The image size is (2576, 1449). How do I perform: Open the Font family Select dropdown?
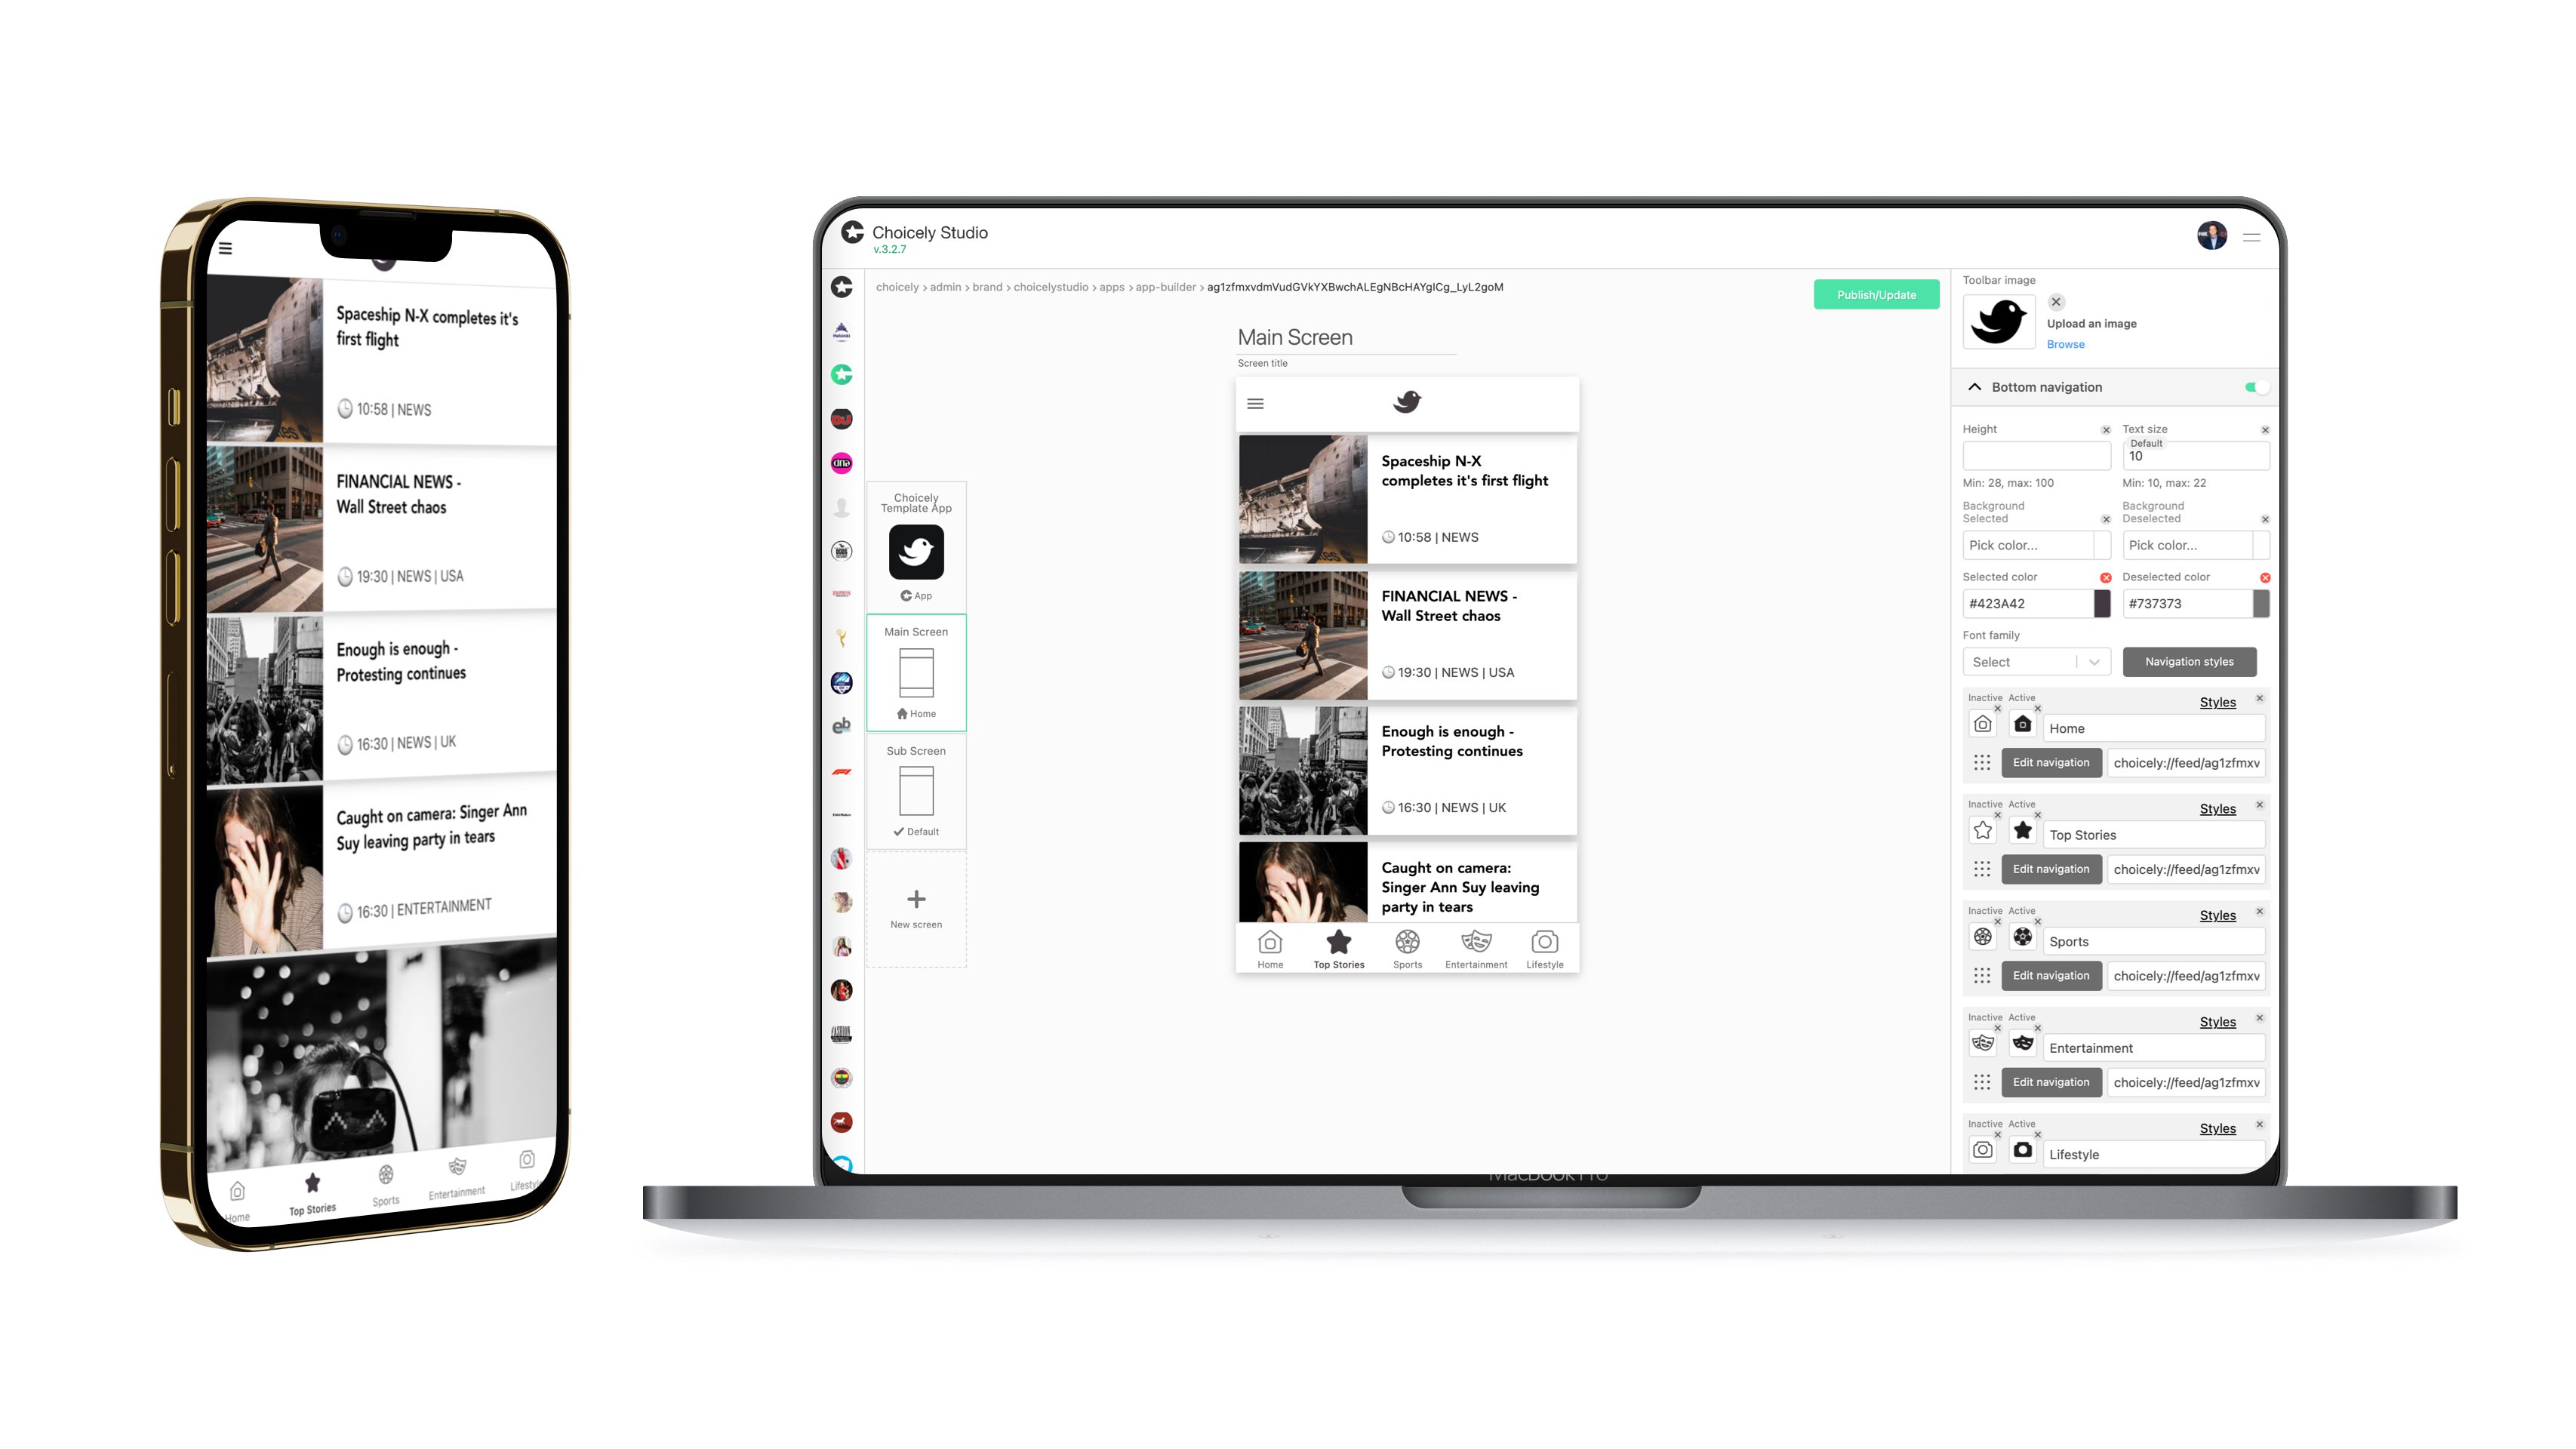coord(2031,662)
